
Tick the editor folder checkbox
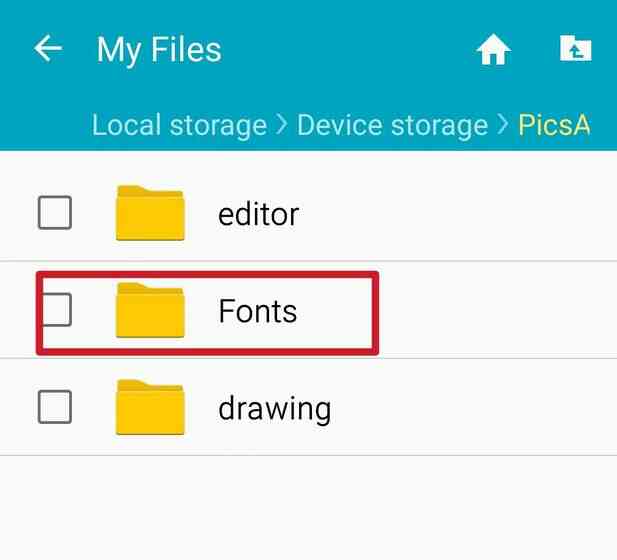click(55, 213)
